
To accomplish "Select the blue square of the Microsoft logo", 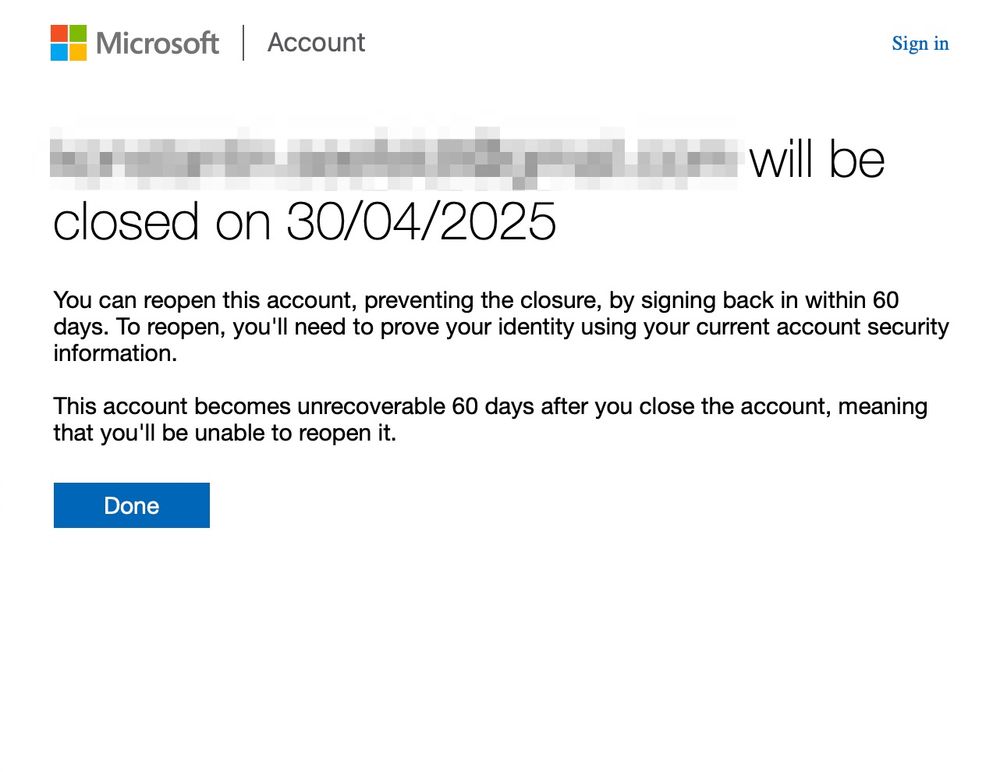I will tap(57, 53).
